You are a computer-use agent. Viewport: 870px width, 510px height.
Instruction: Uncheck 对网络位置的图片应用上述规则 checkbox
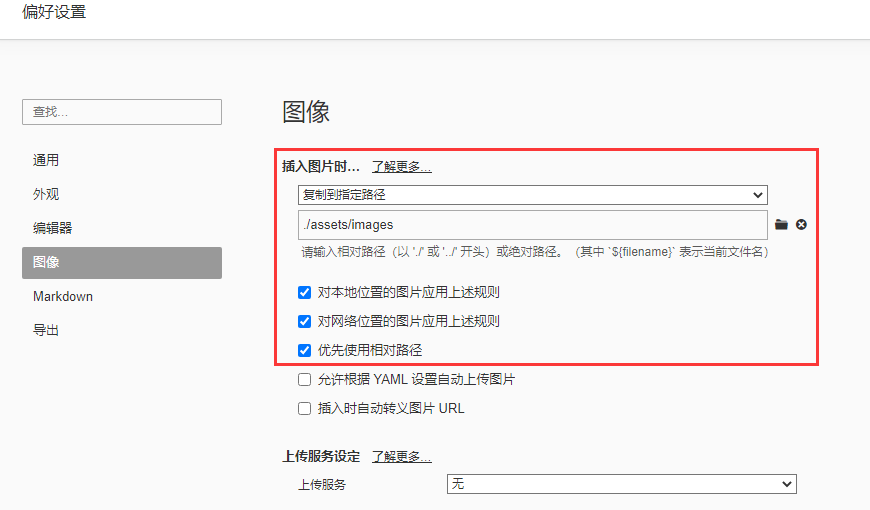[304, 321]
